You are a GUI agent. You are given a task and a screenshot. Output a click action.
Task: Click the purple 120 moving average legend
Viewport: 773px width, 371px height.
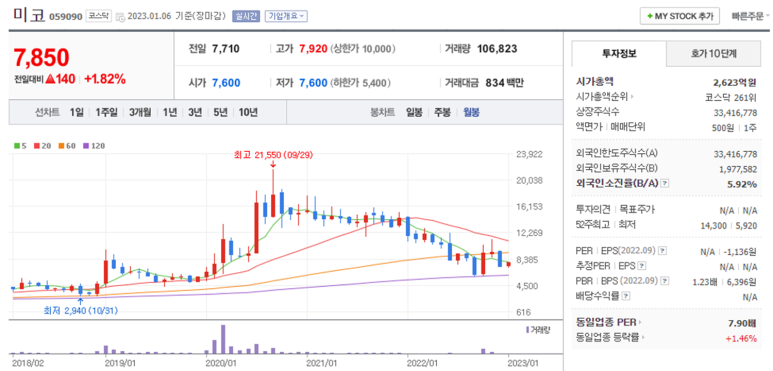[94, 146]
